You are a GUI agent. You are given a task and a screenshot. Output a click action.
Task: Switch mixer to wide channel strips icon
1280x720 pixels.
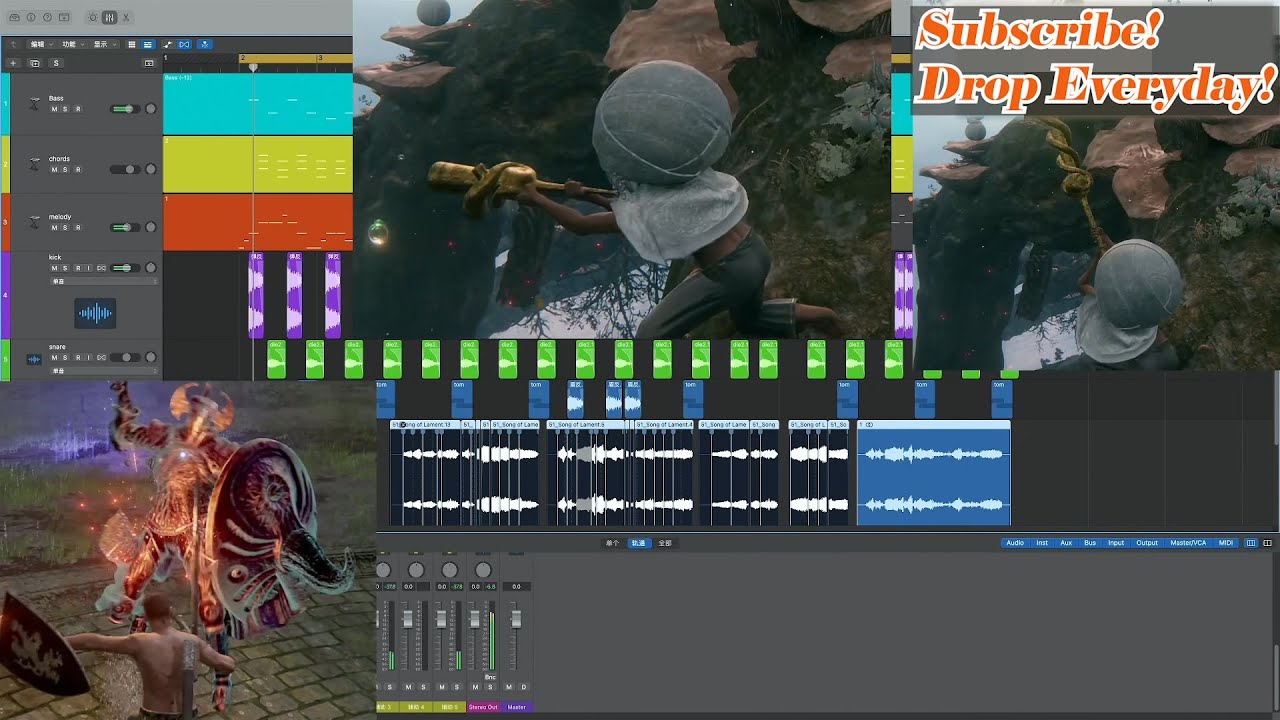1267,543
